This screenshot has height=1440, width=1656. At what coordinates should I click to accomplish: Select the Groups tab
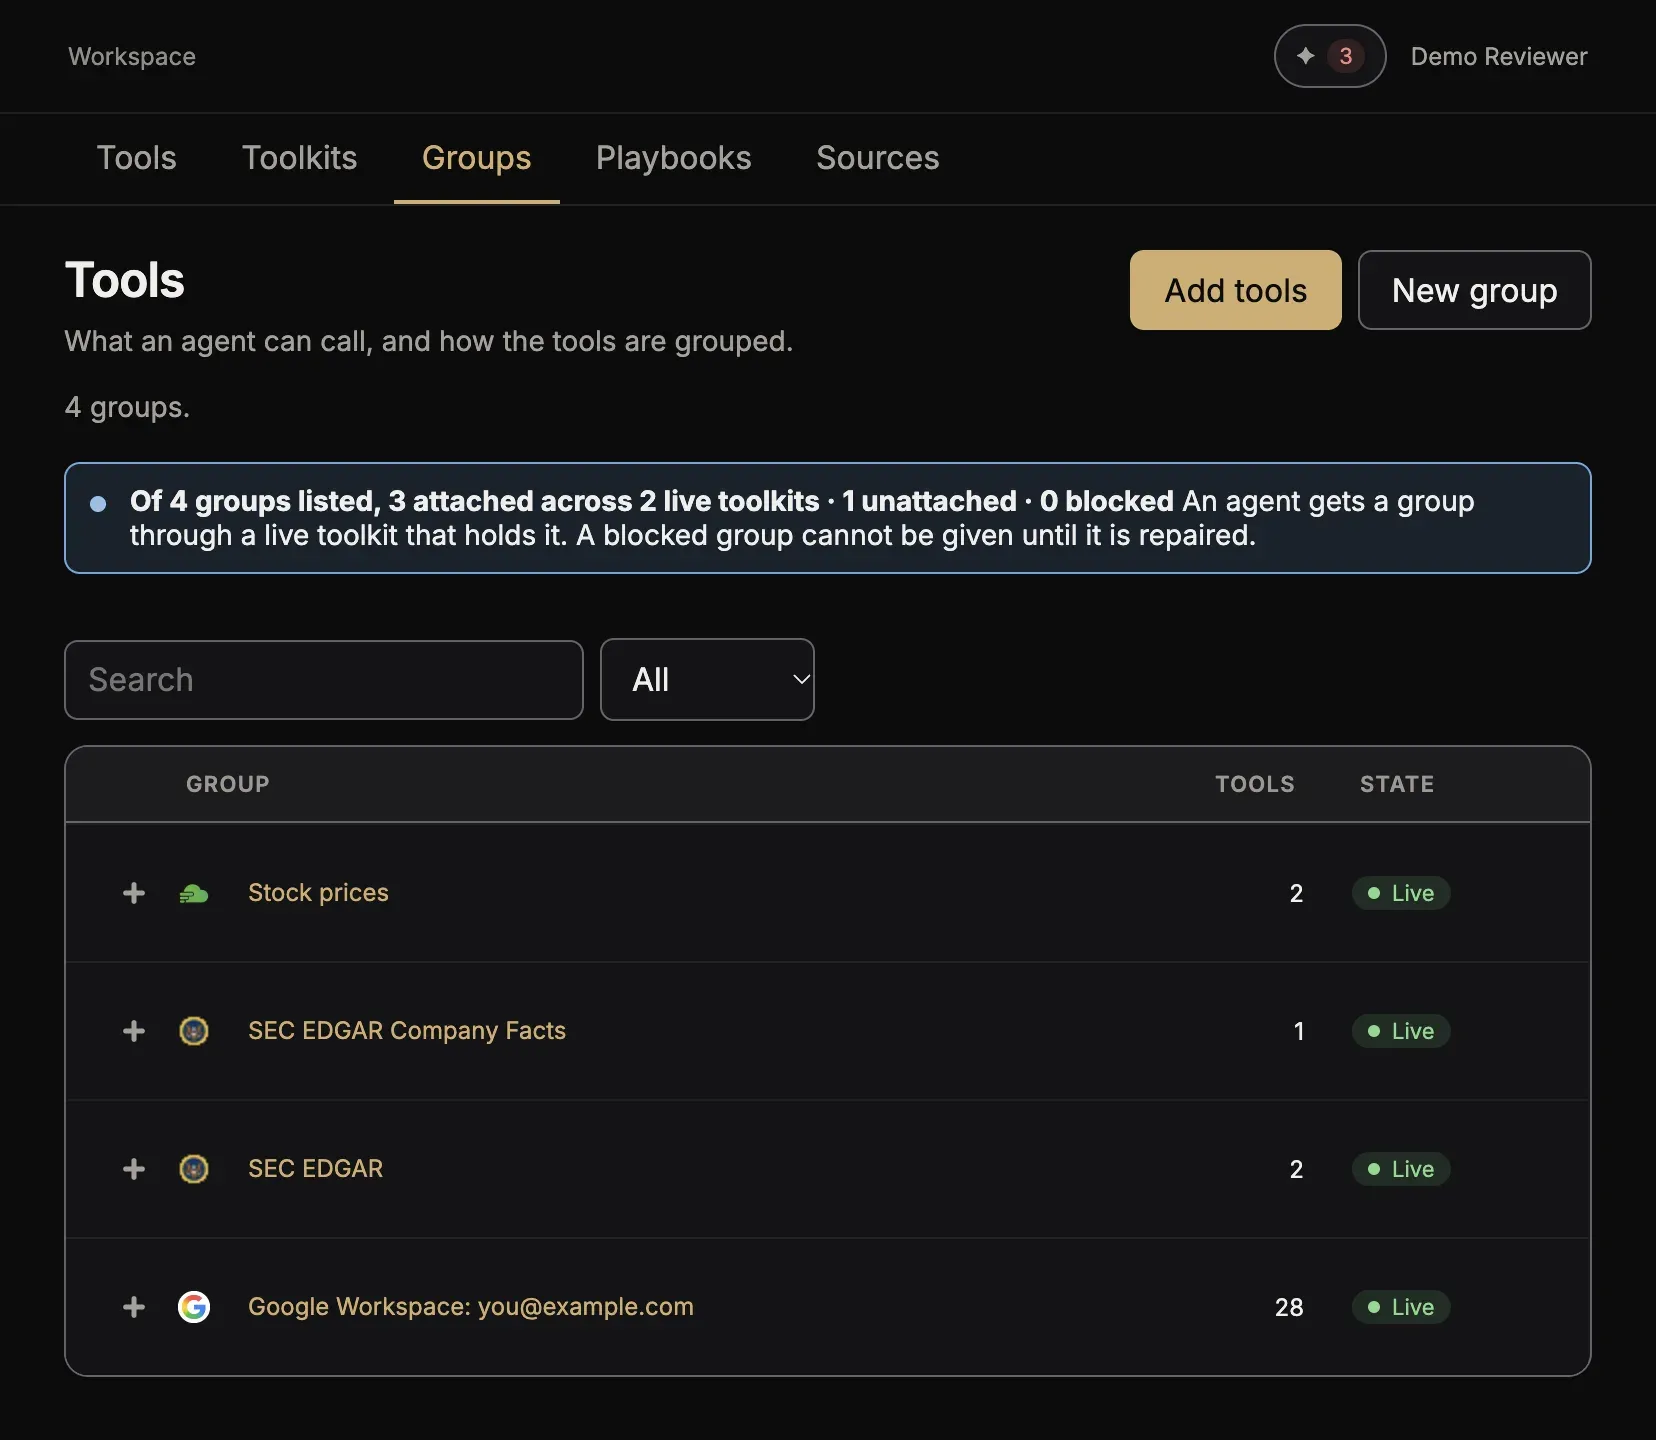point(477,158)
